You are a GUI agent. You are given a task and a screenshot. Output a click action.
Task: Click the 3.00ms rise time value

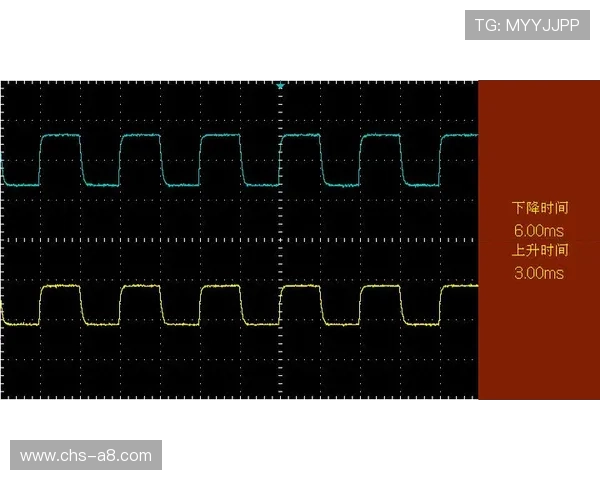[x=539, y=272]
